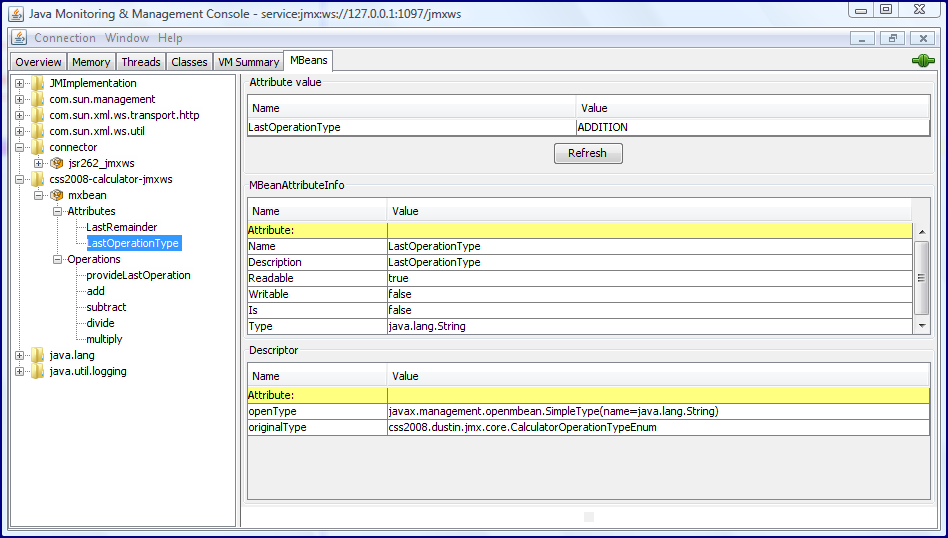Select the add operation
948x538 pixels.
coord(96,291)
